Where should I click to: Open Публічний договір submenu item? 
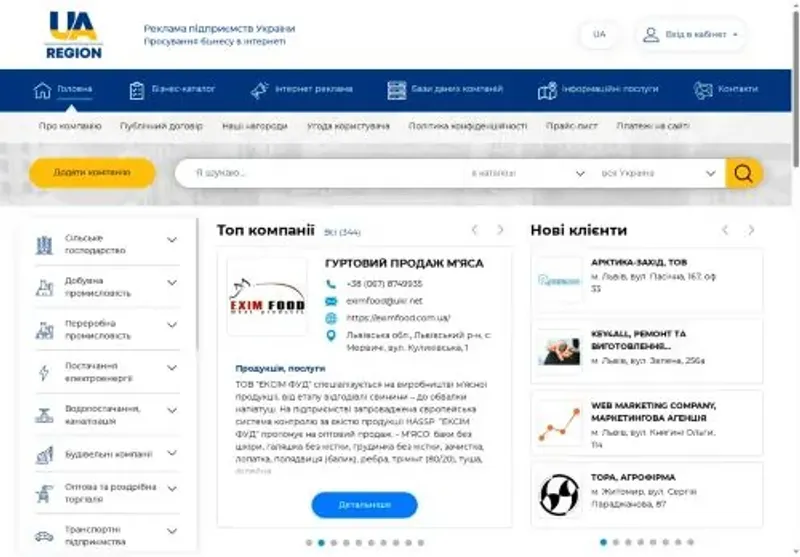click(x=161, y=126)
